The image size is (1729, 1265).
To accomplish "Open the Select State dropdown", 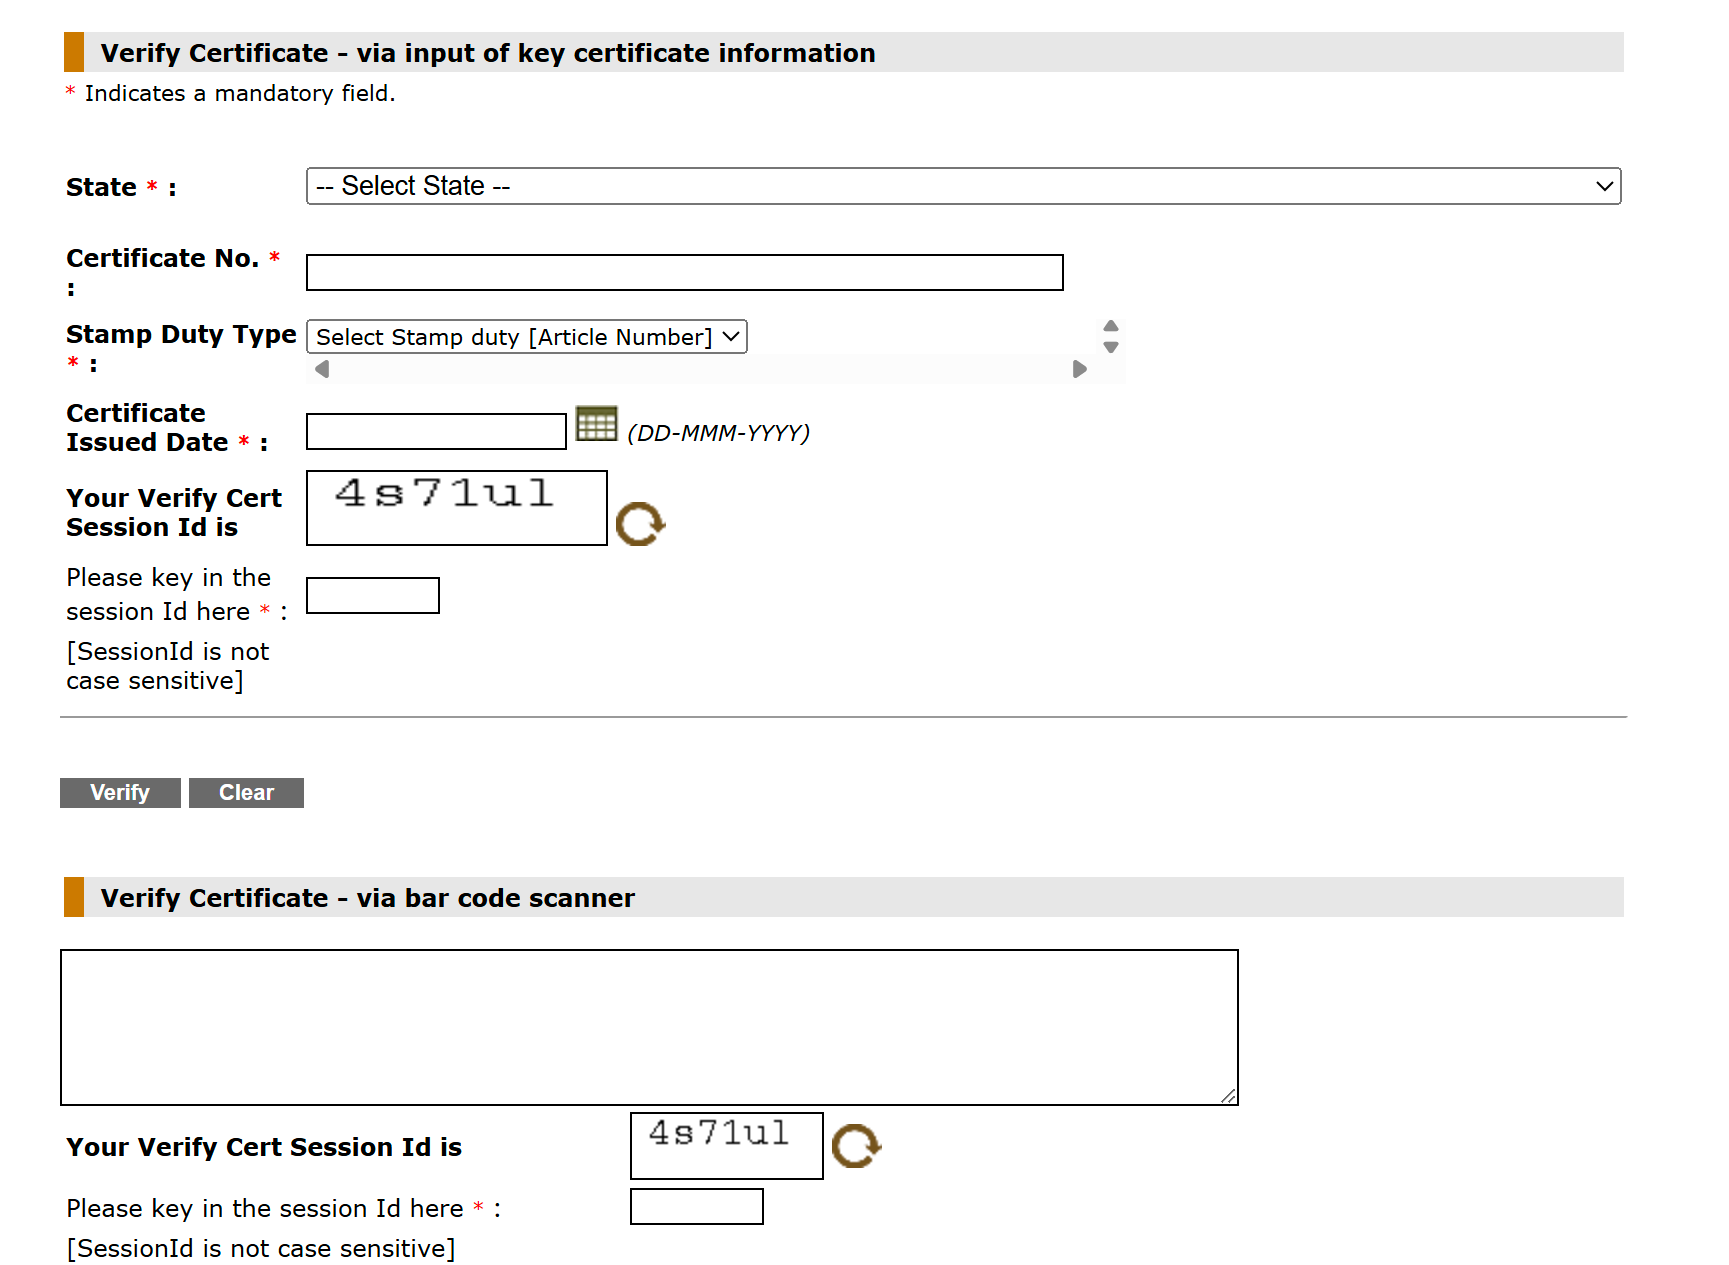I will [x=960, y=185].
